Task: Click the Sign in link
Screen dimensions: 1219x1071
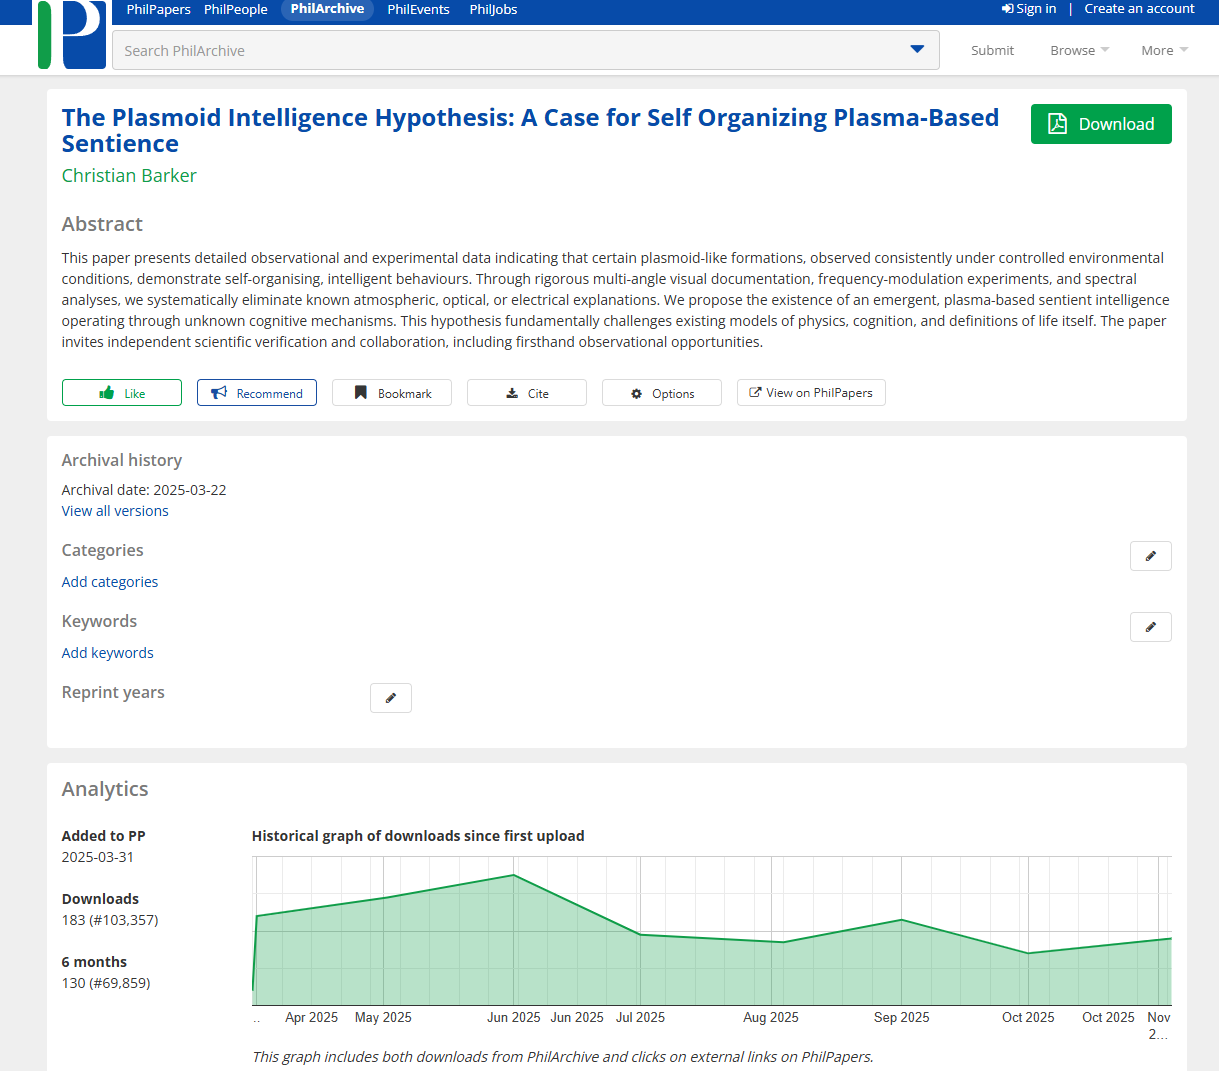Action: pos(1029,9)
